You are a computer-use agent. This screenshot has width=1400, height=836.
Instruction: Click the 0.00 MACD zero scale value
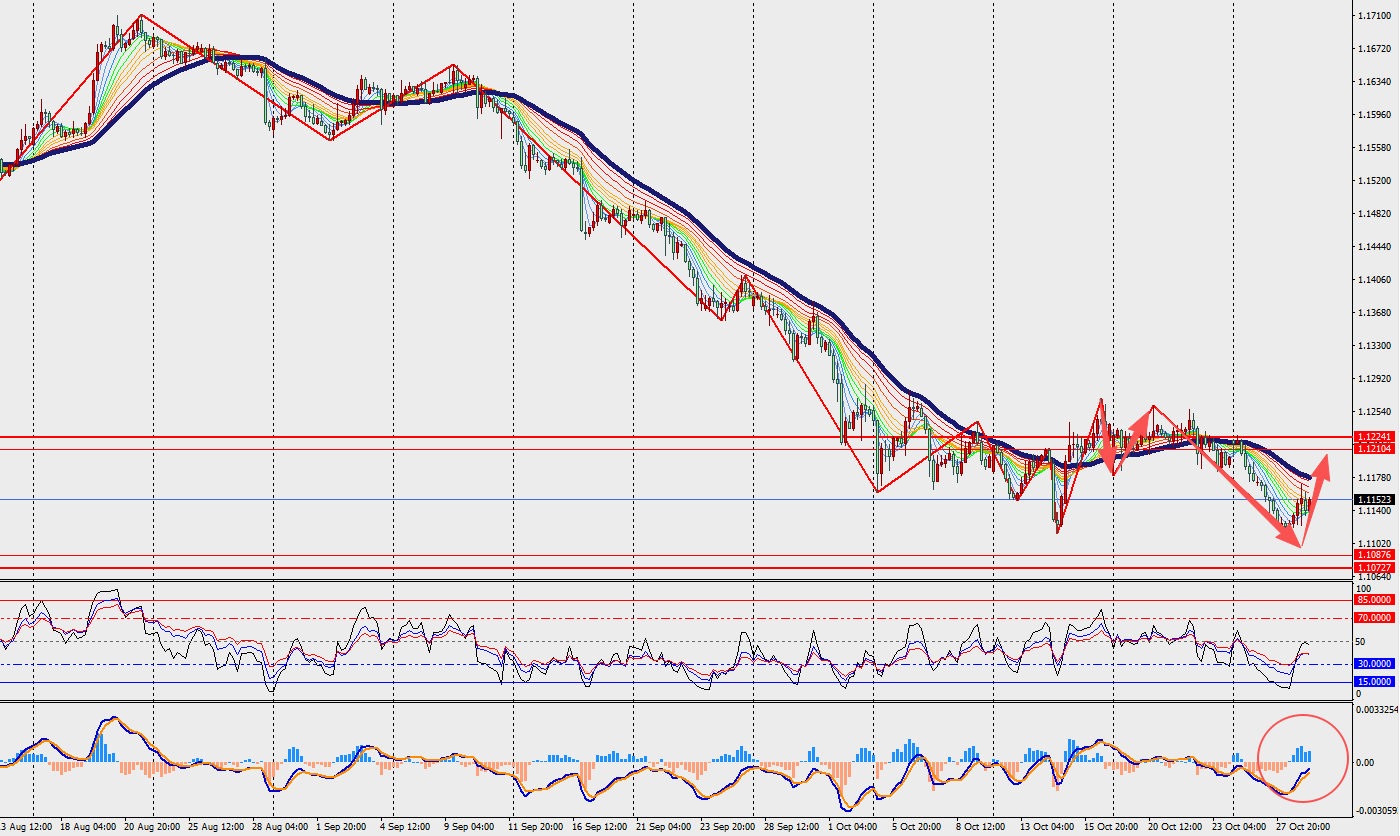tap(1364, 763)
